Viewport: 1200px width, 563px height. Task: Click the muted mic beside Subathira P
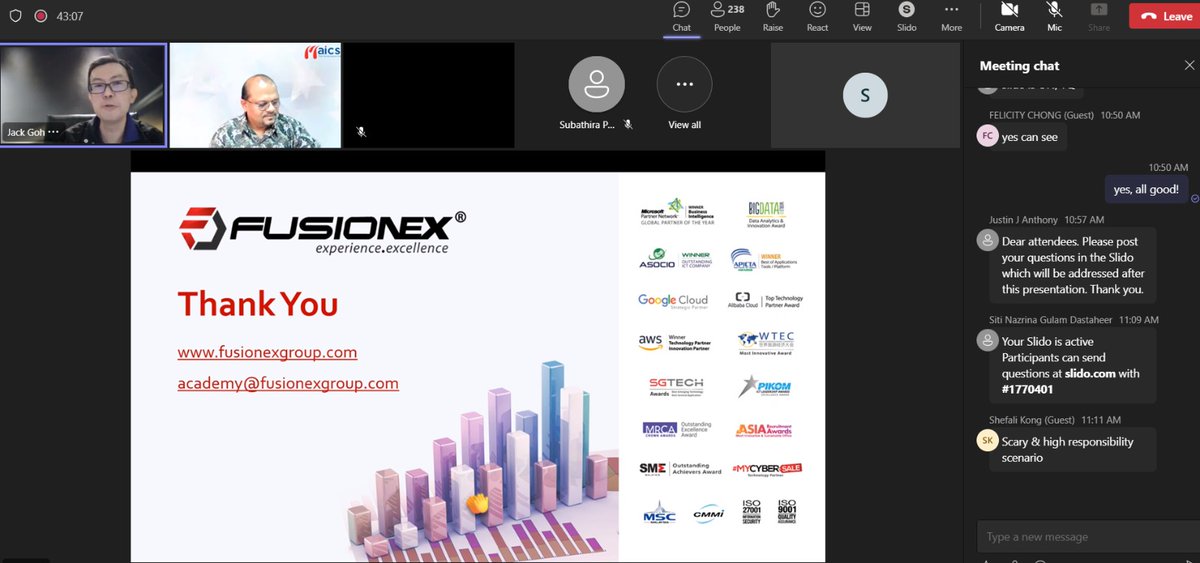click(628, 125)
